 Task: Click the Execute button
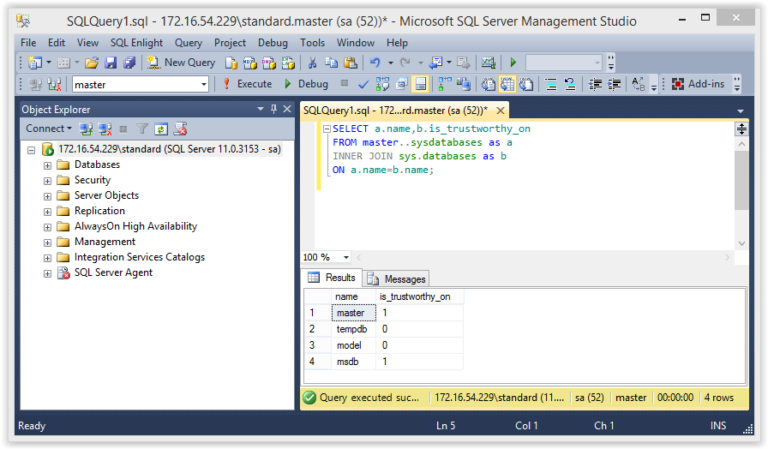click(x=247, y=84)
